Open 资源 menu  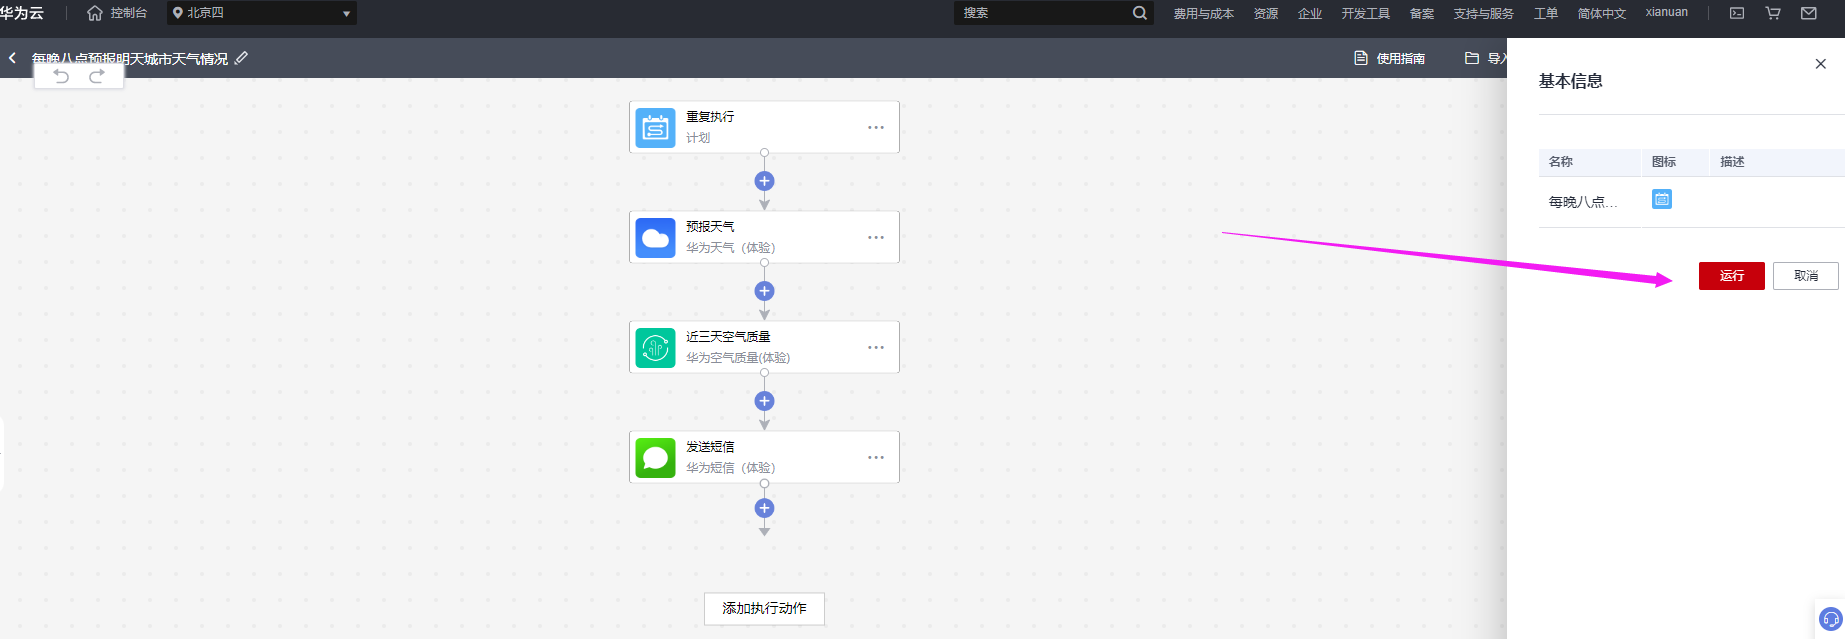pos(1266,13)
